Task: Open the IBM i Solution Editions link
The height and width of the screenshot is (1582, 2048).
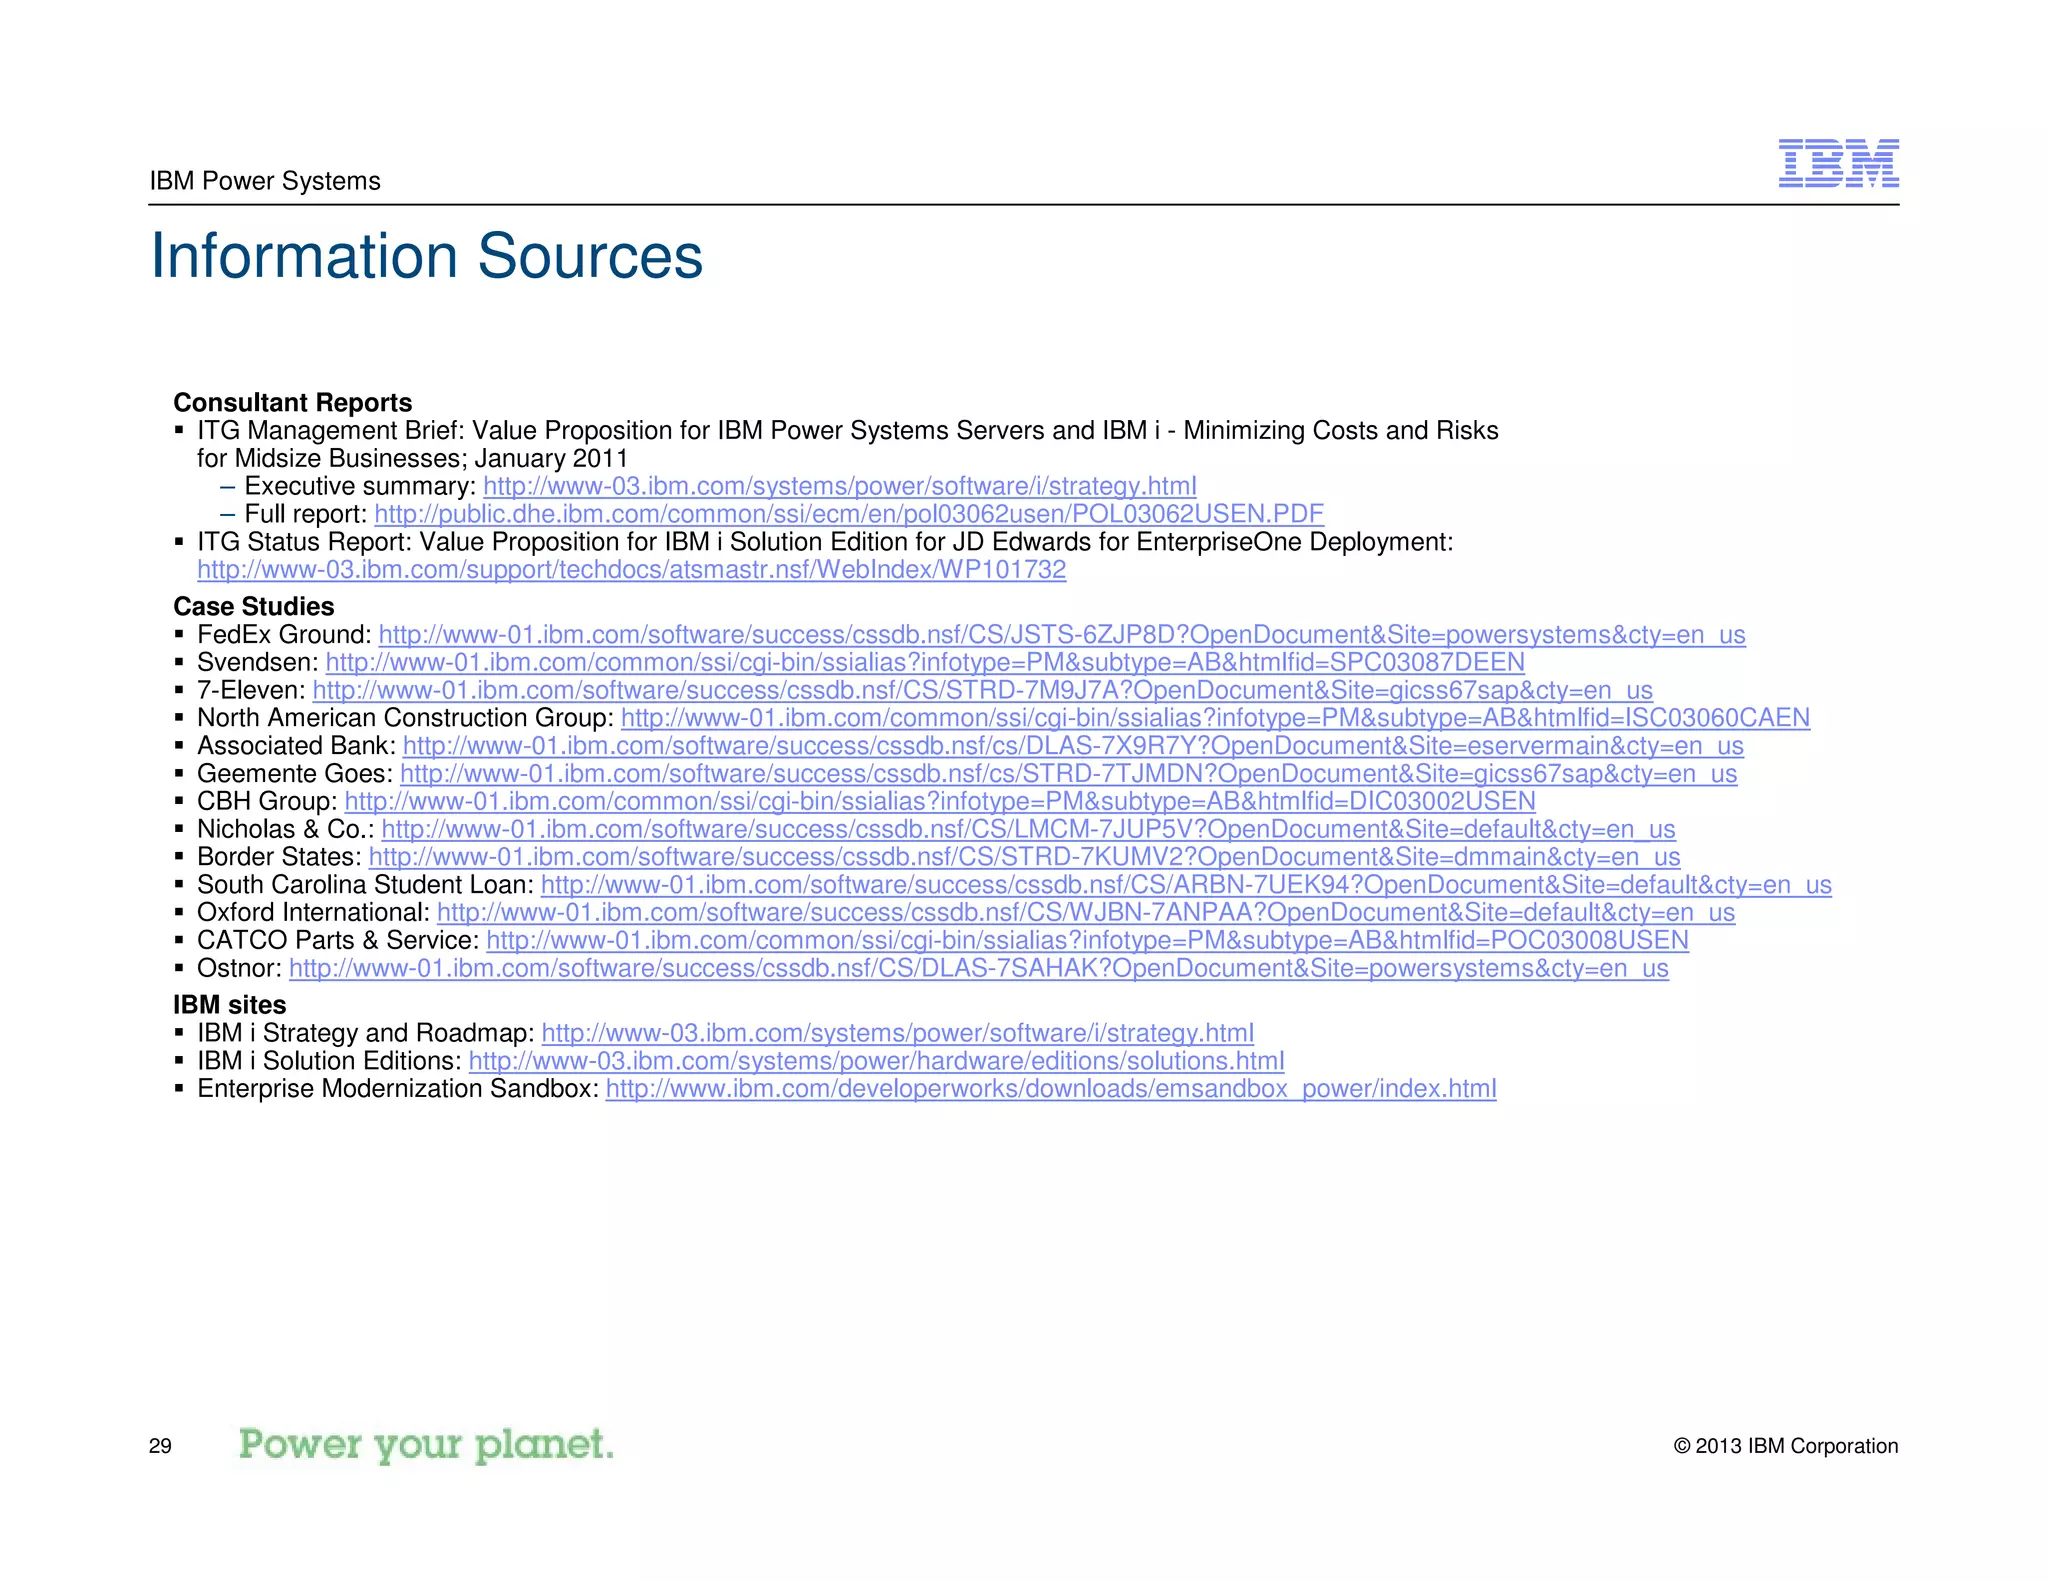Action: coord(876,1062)
